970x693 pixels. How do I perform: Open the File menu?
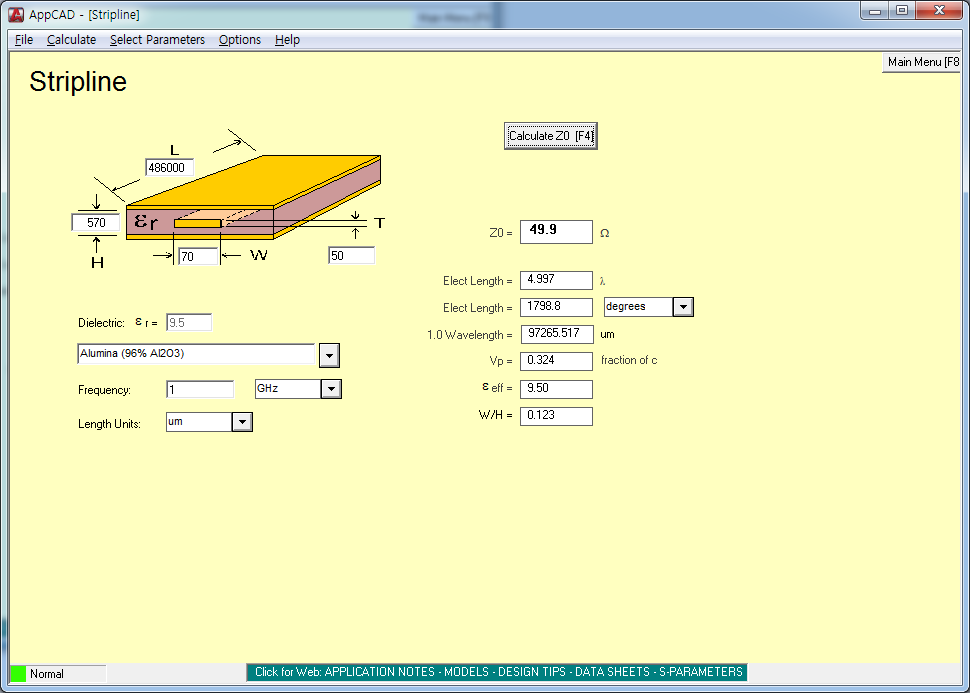24,40
